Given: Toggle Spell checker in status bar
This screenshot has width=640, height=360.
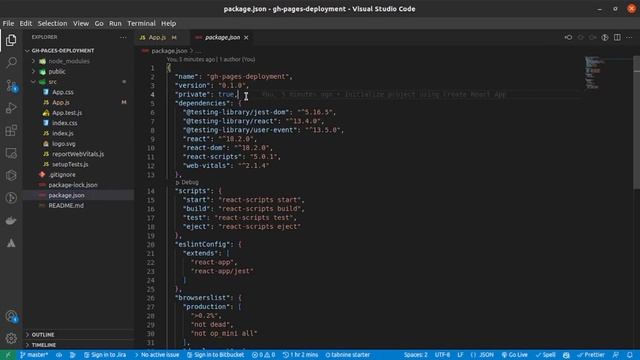Looking at the screenshot, I should point(546,355).
